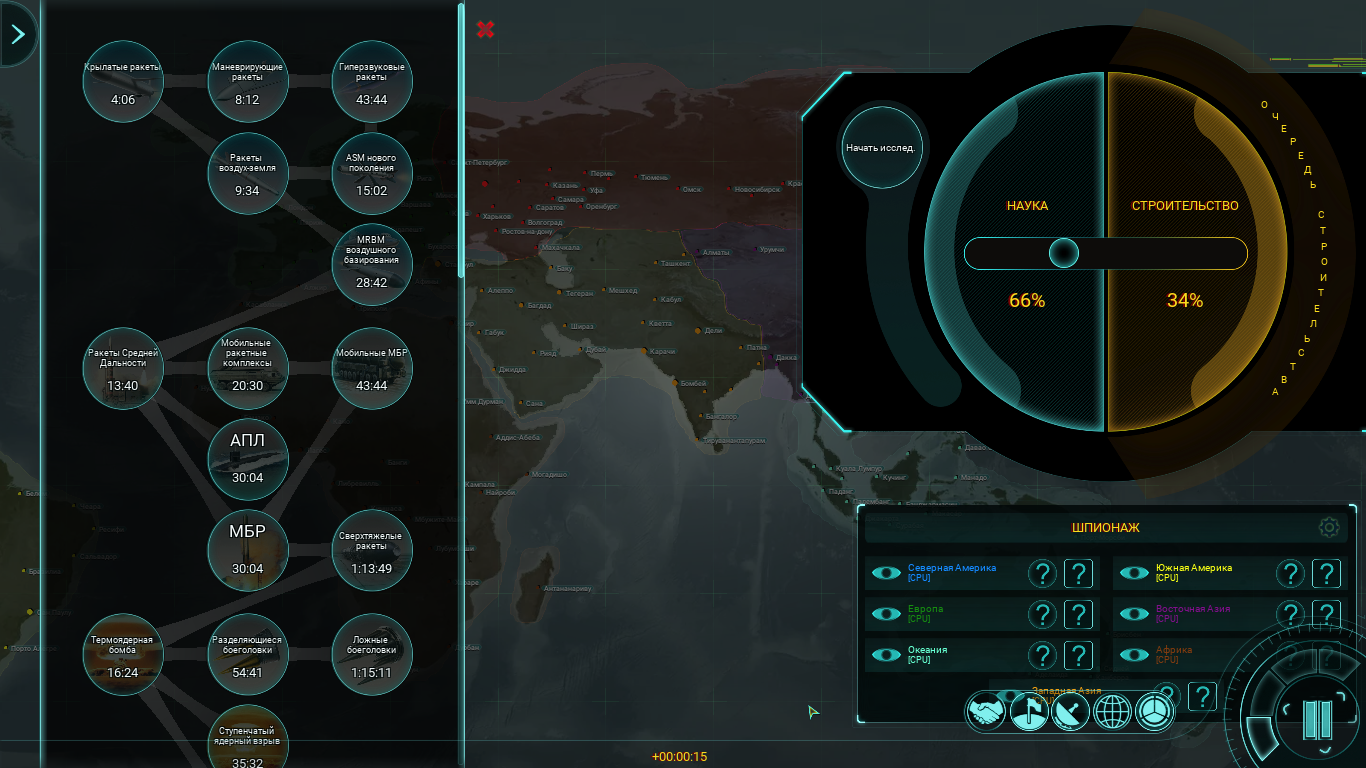
Task: Select the Гиперзвуковые ракеты research node
Action: pyautogui.click(x=372, y=82)
